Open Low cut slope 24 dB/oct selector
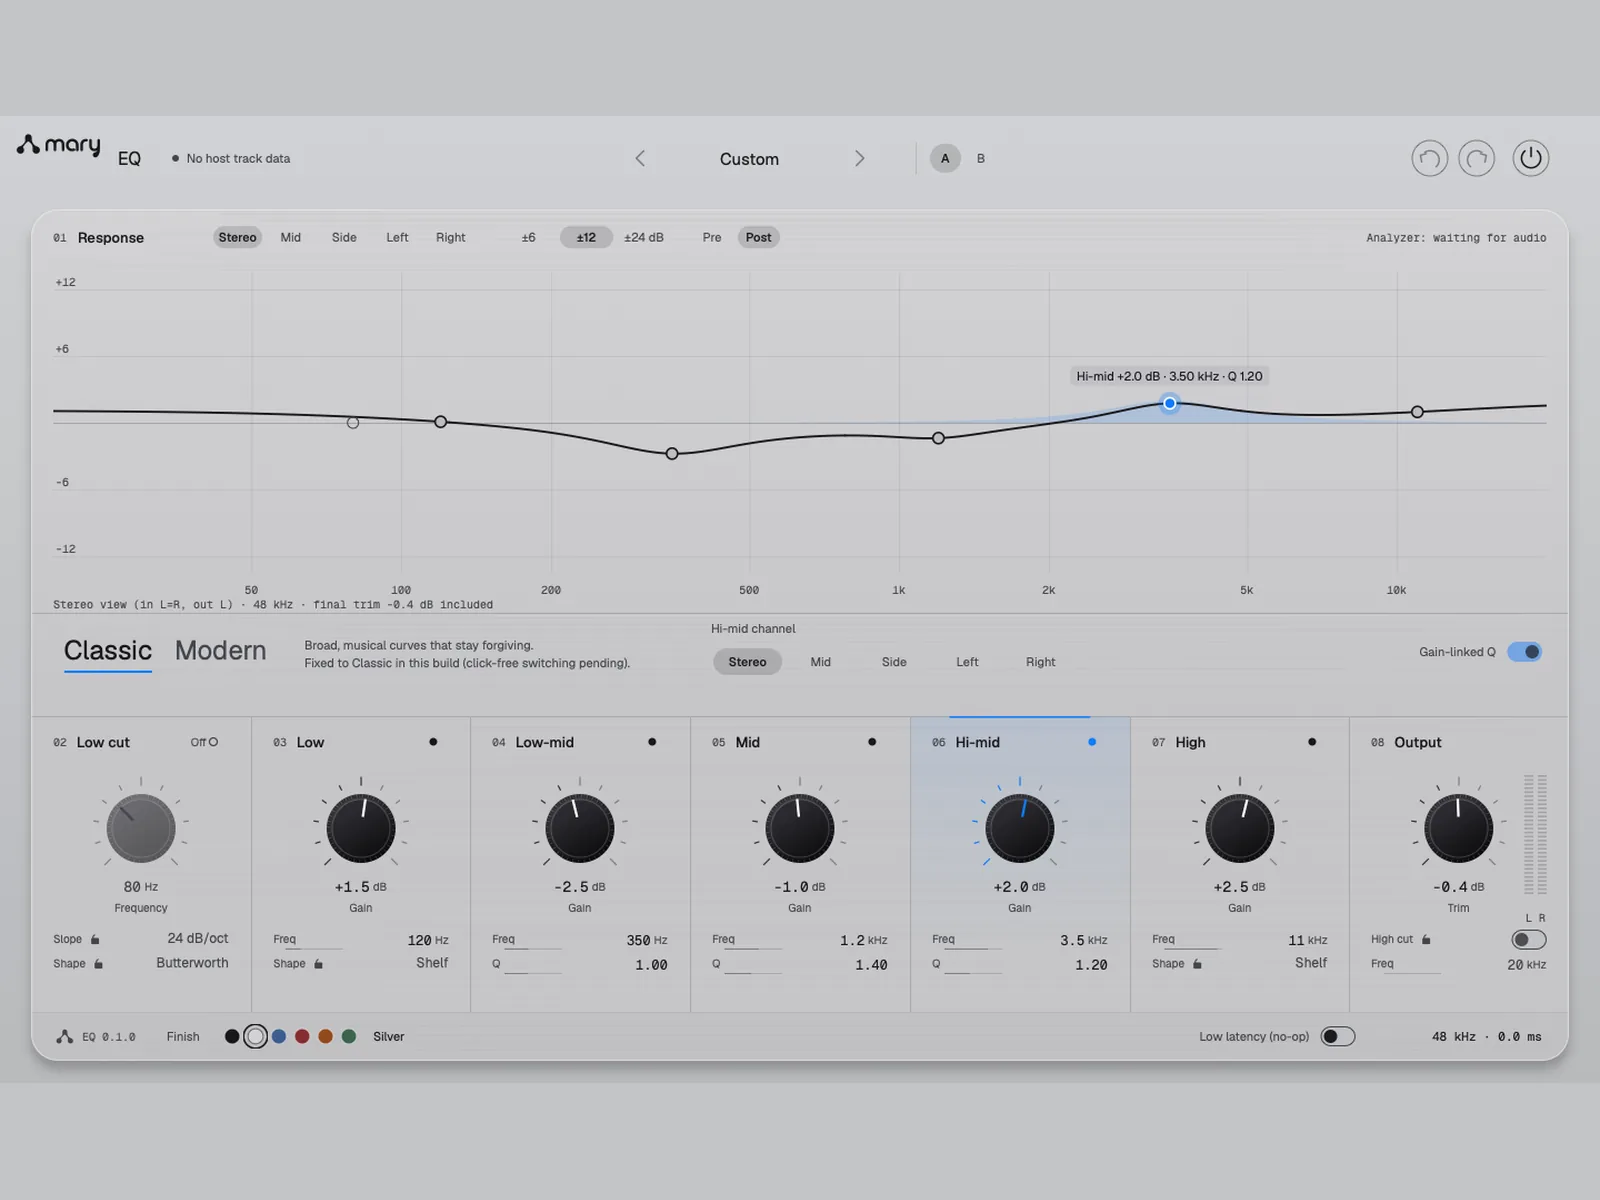Image resolution: width=1600 pixels, height=1200 pixels. click(x=198, y=938)
